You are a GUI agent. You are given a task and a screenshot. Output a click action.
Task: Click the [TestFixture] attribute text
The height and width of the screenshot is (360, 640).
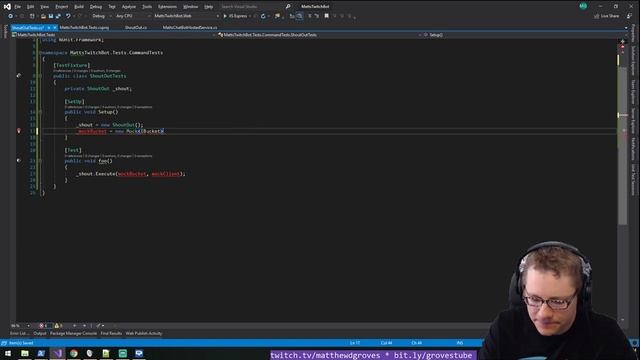click(x=72, y=65)
